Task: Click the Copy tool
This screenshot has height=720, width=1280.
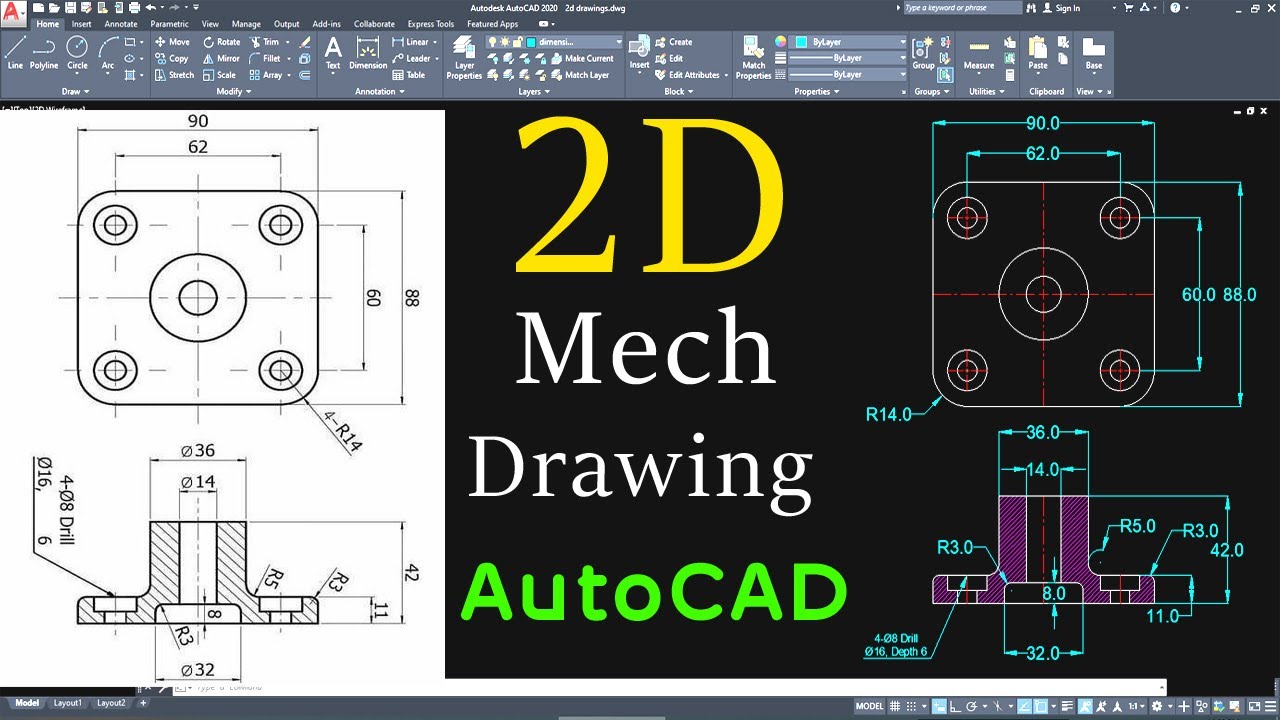Action: click(x=172, y=58)
